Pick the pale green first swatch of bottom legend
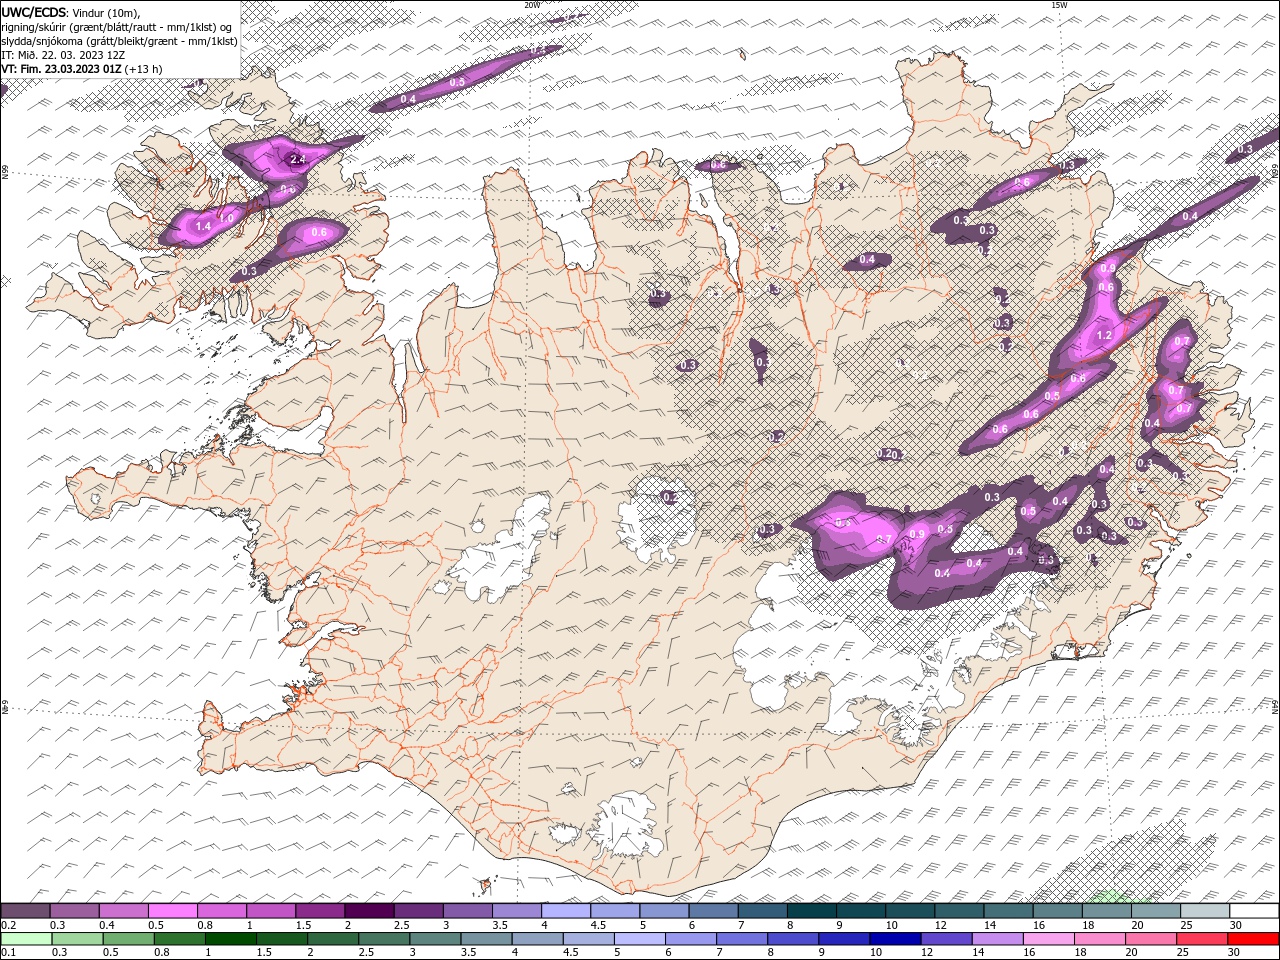The width and height of the screenshot is (1280, 960). tap(26, 939)
